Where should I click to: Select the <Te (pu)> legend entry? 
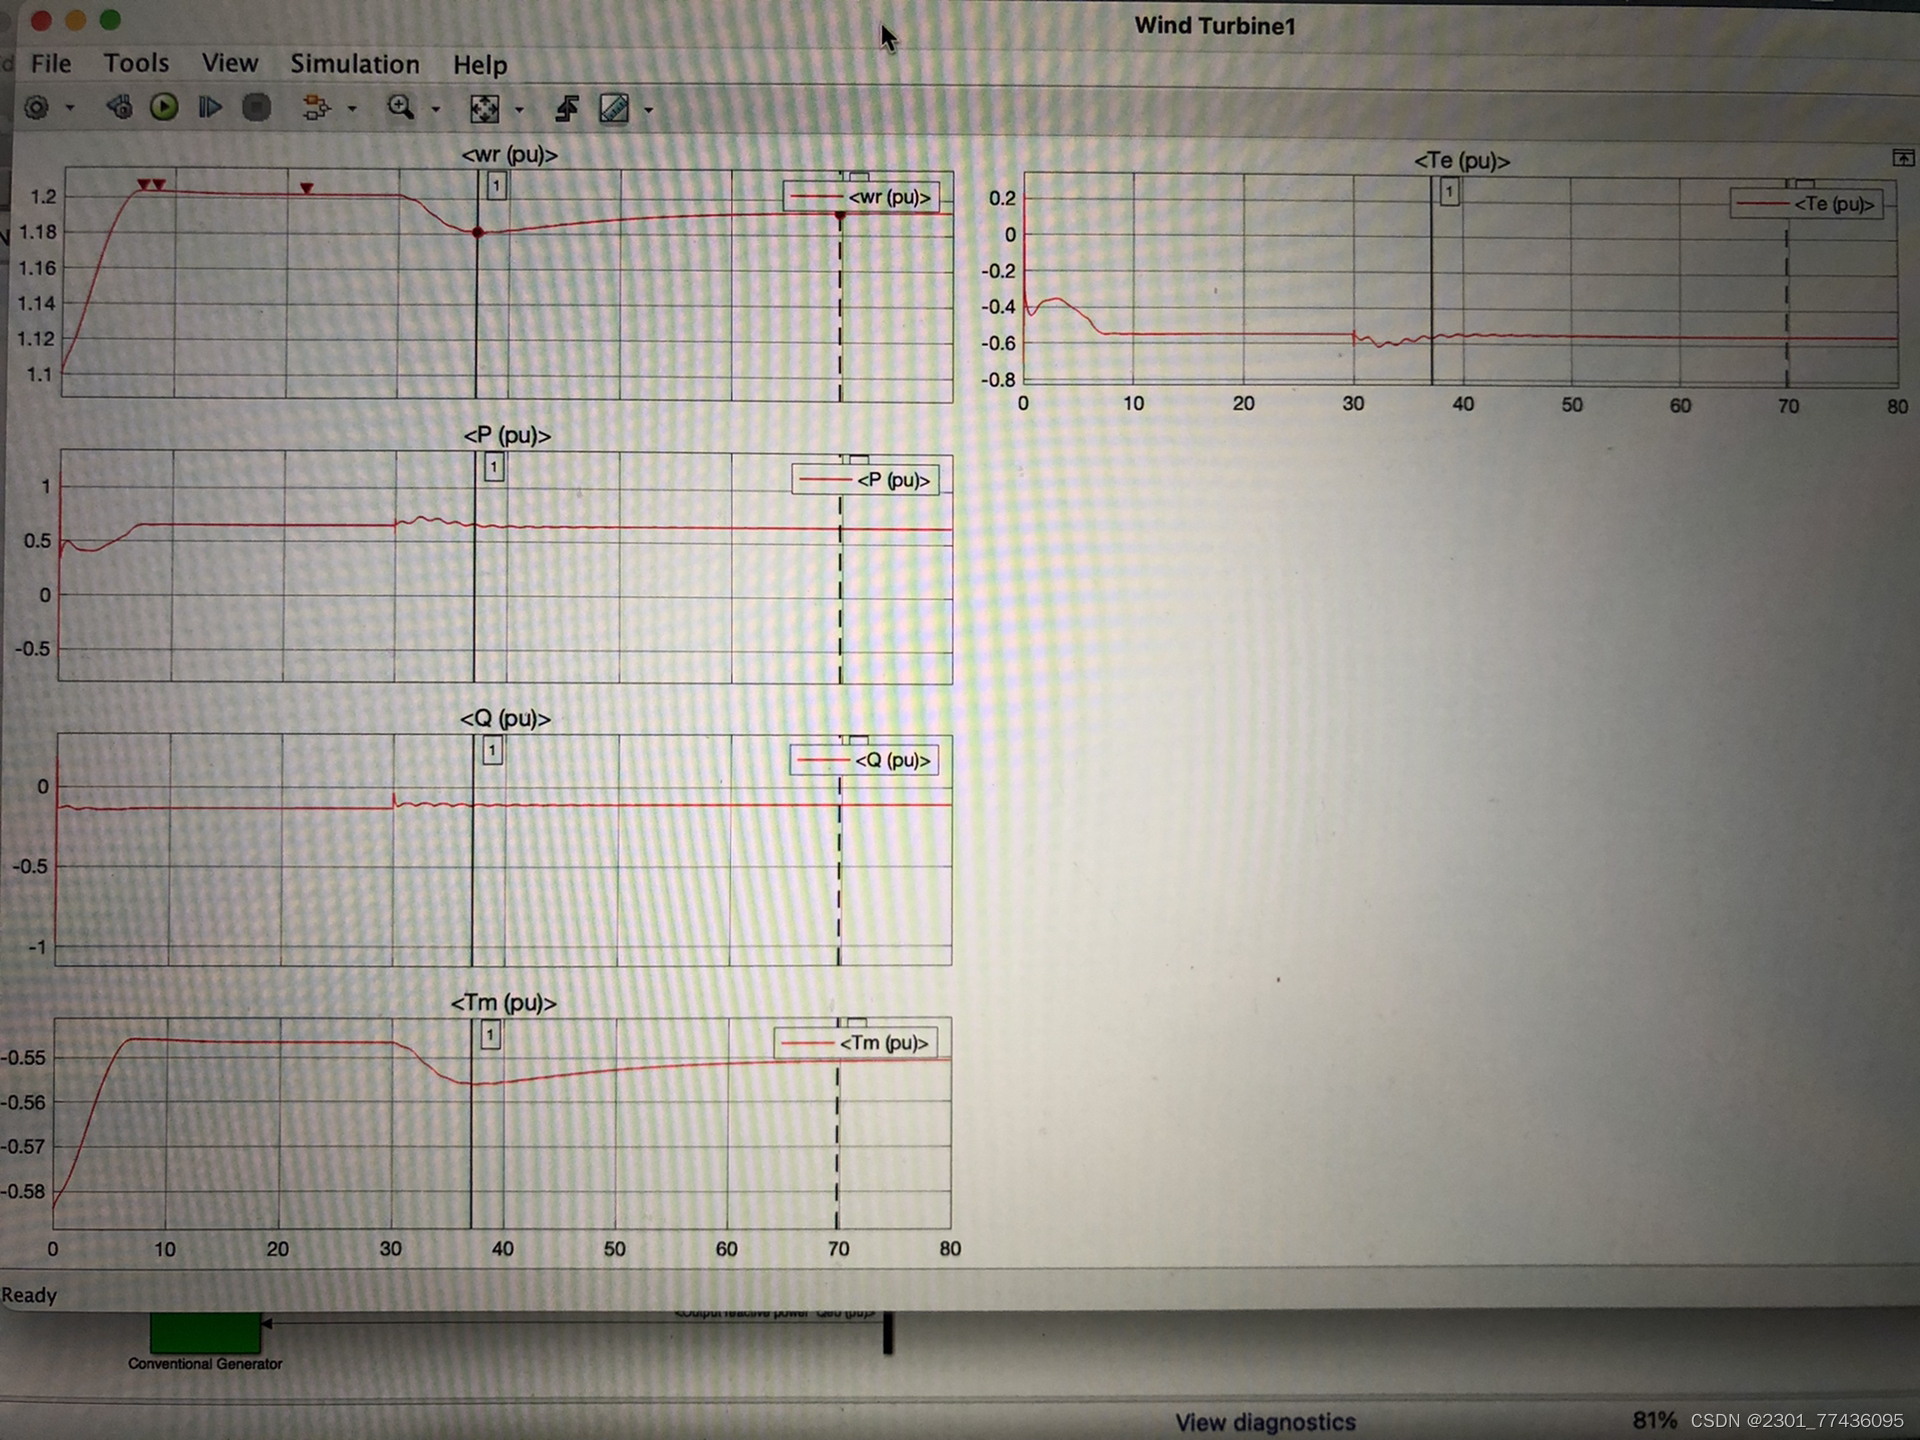click(x=1807, y=203)
